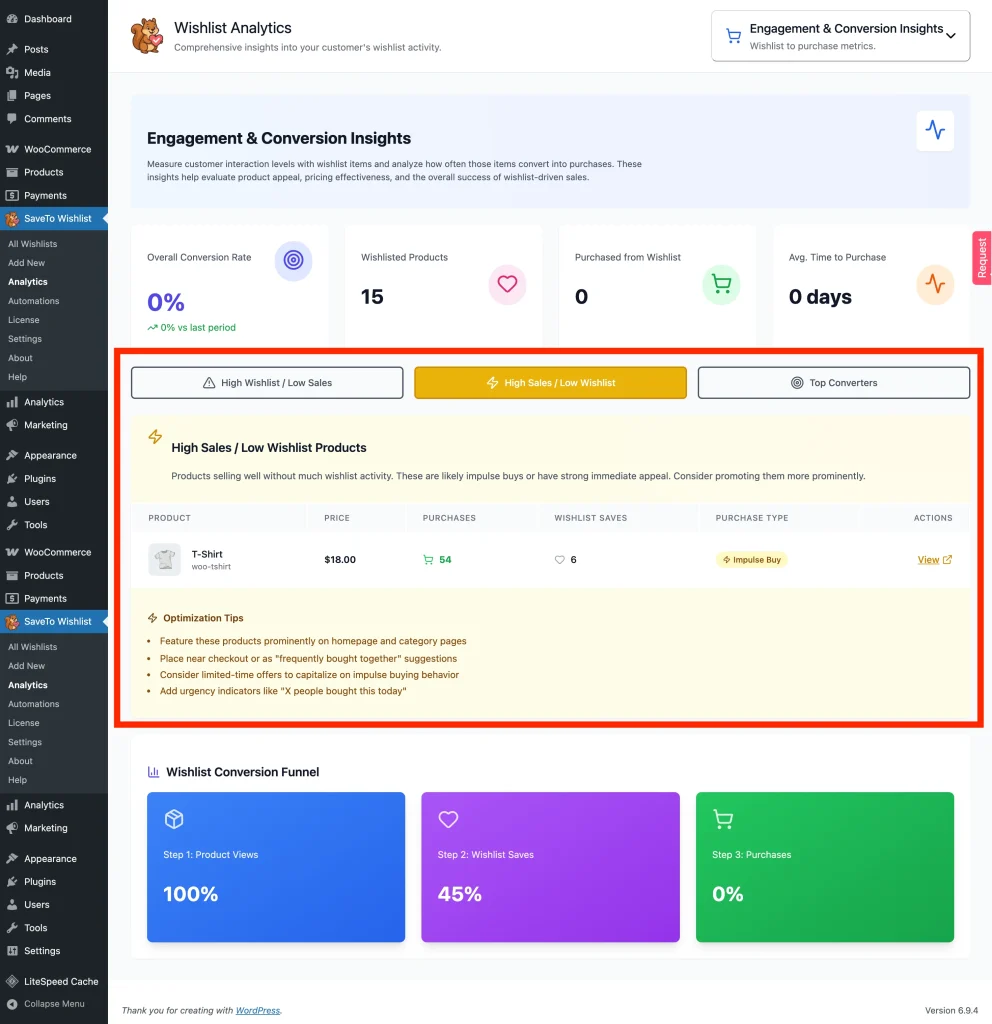The height and width of the screenshot is (1024, 992).
Task: Select Add New under SaveTo Wishlist
Action: pos(29,262)
